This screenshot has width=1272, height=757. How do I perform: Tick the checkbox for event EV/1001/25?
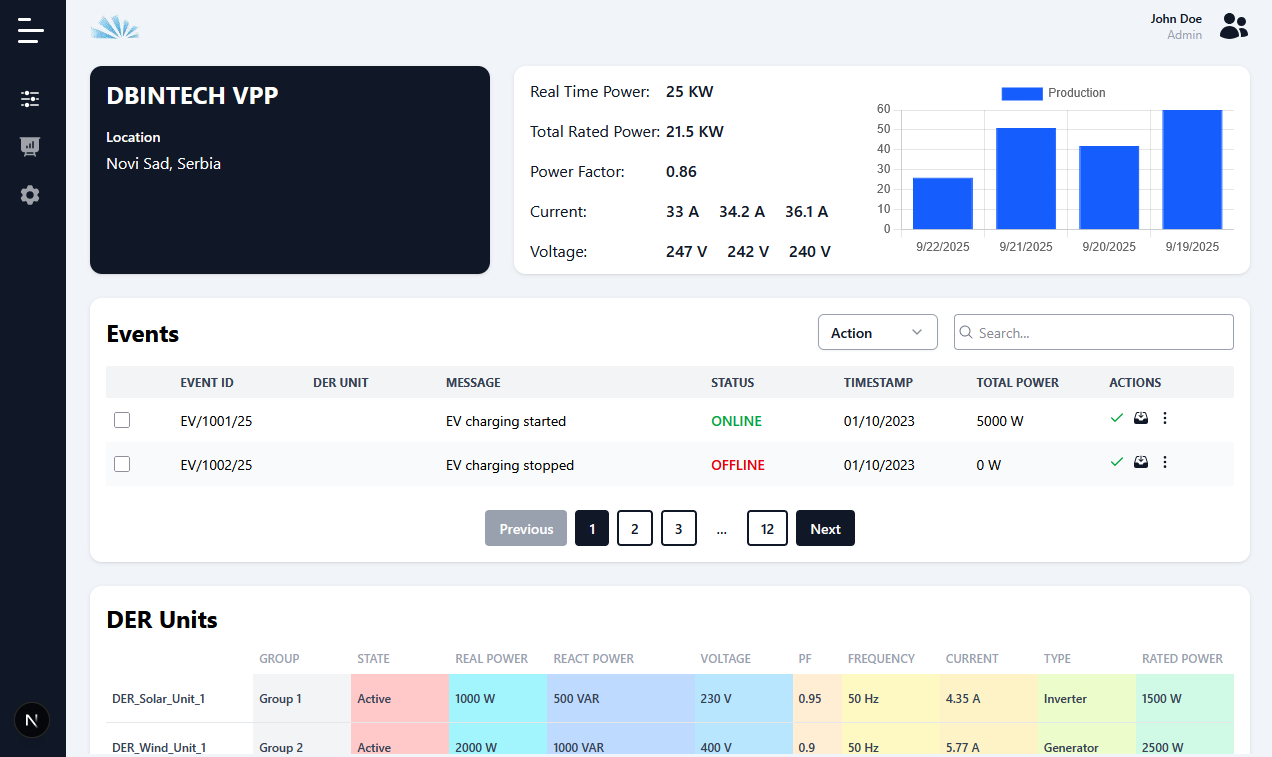[122, 420]
